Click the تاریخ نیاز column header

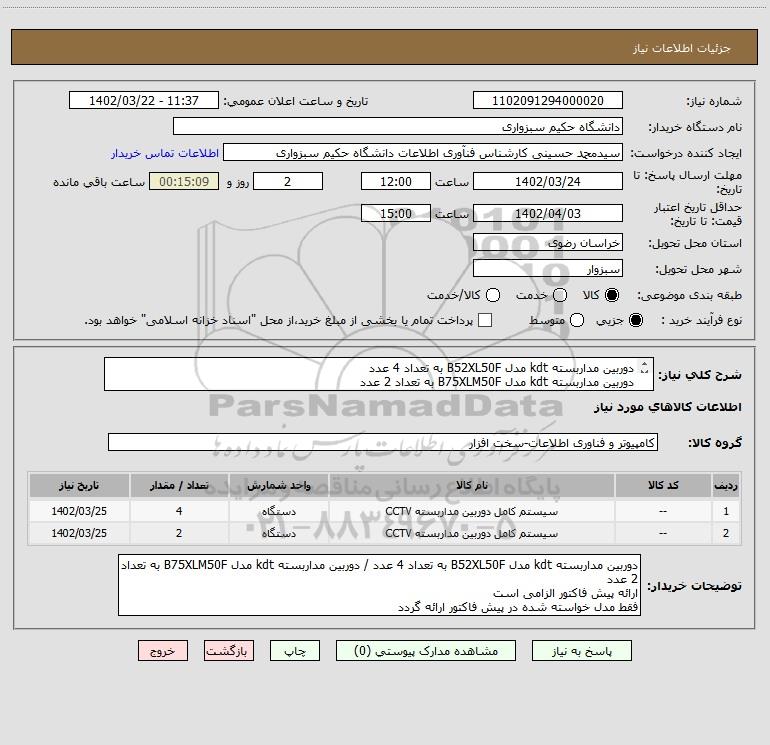tap(79, 486)
